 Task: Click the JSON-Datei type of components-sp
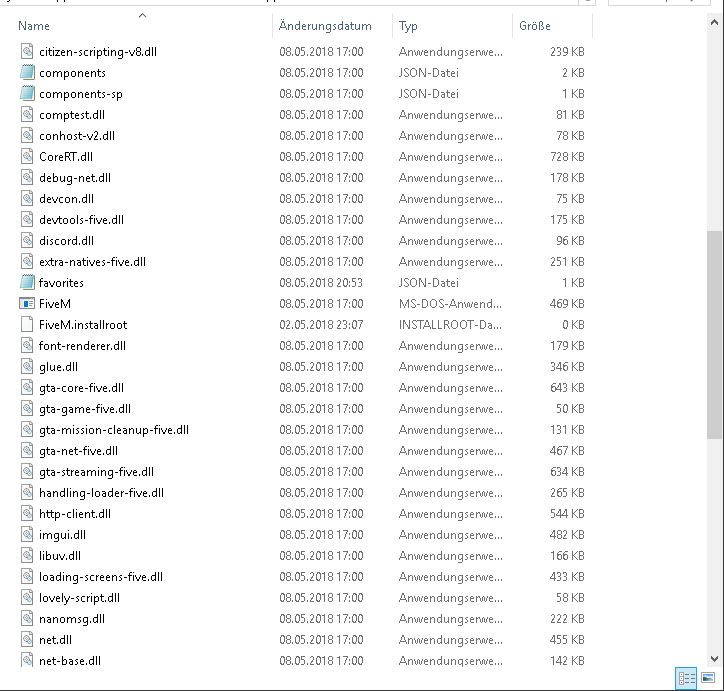[428, 94]
